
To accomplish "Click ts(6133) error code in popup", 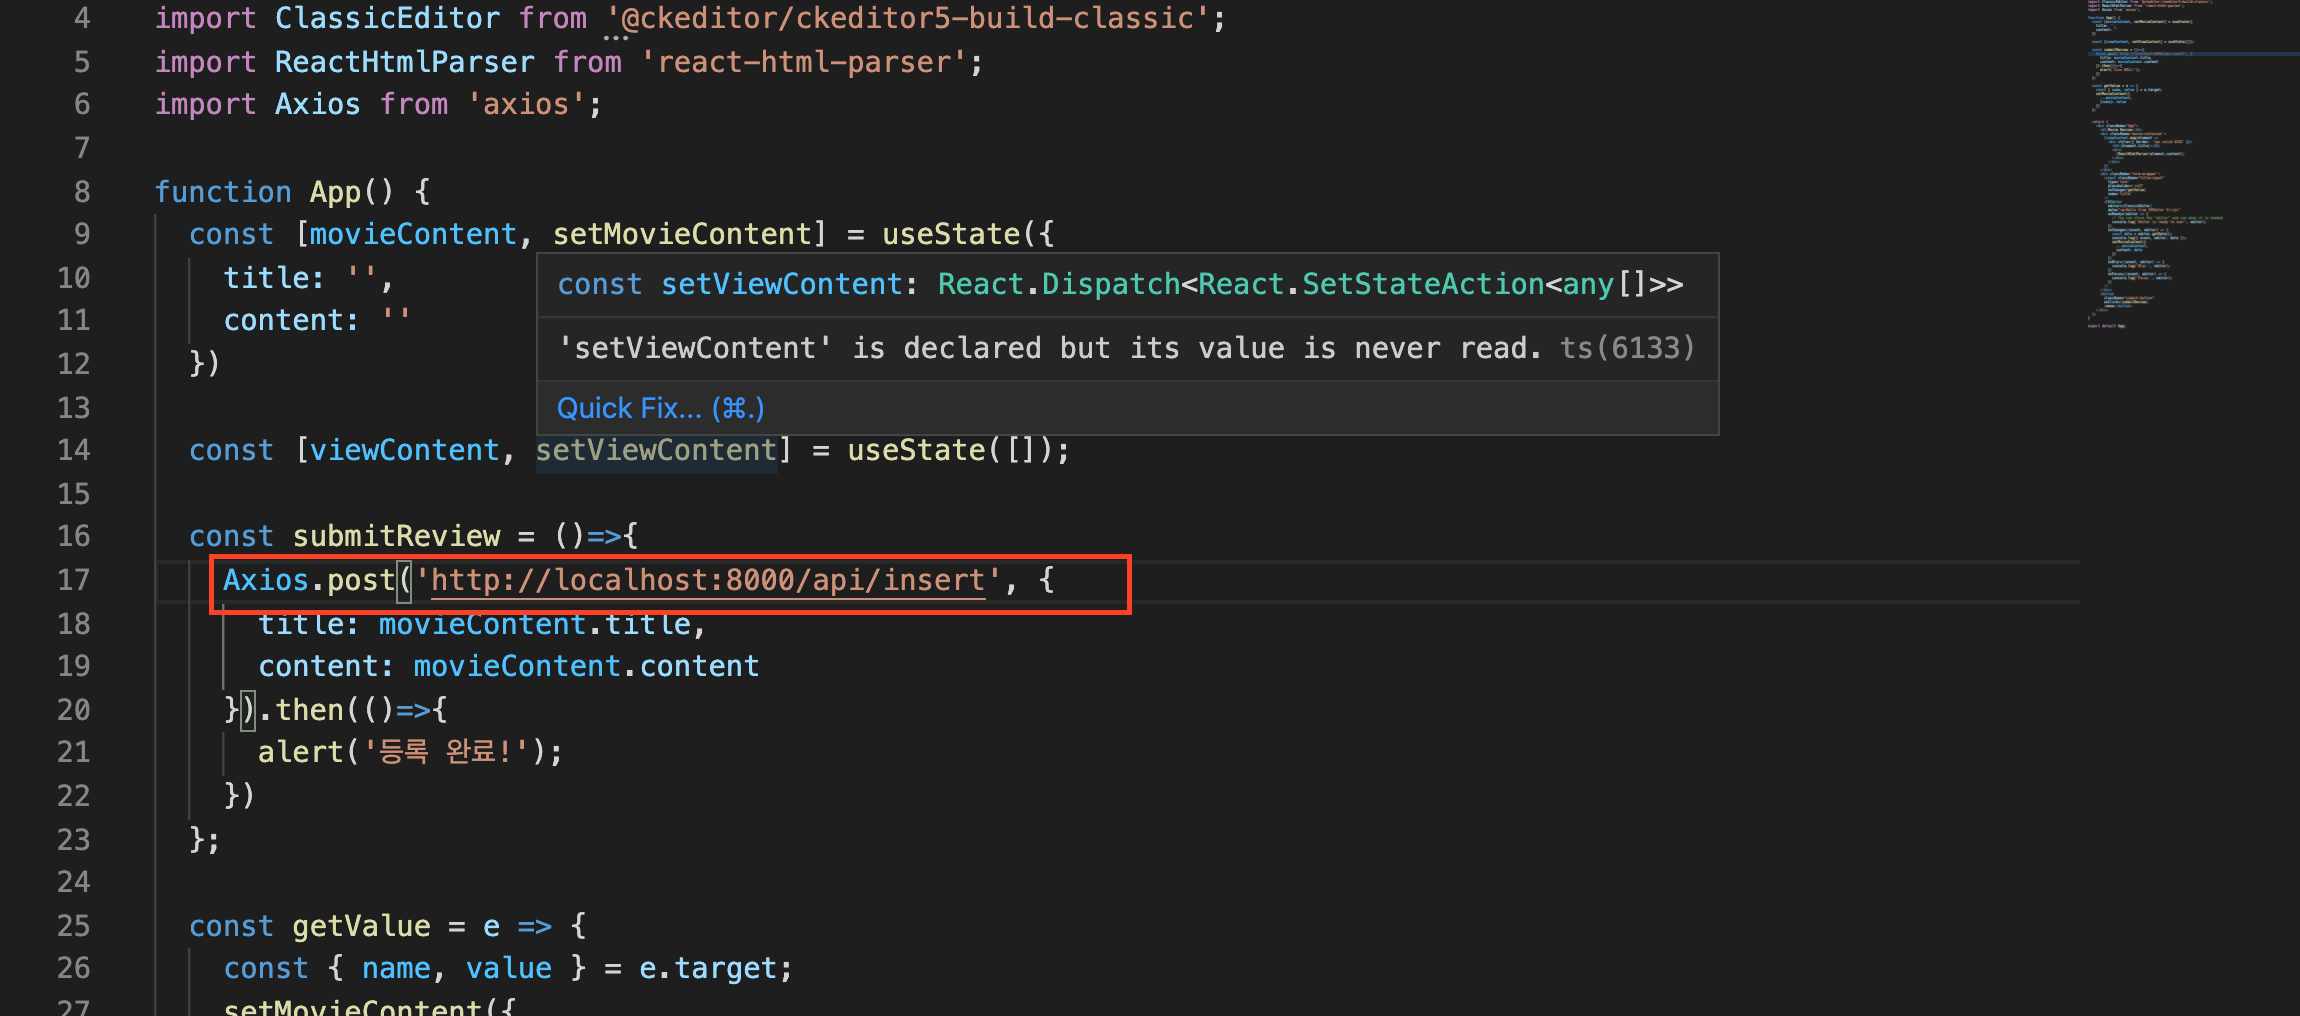I will pos(1627,348).
